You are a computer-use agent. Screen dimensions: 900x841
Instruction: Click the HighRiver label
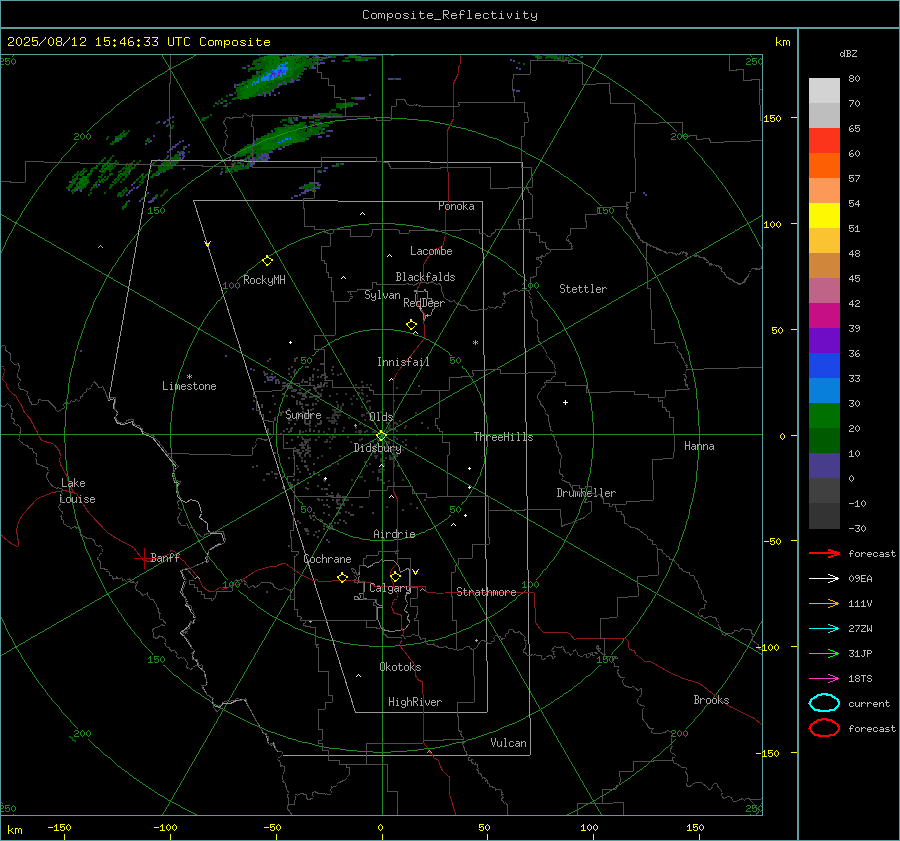(x=414, y=702)
